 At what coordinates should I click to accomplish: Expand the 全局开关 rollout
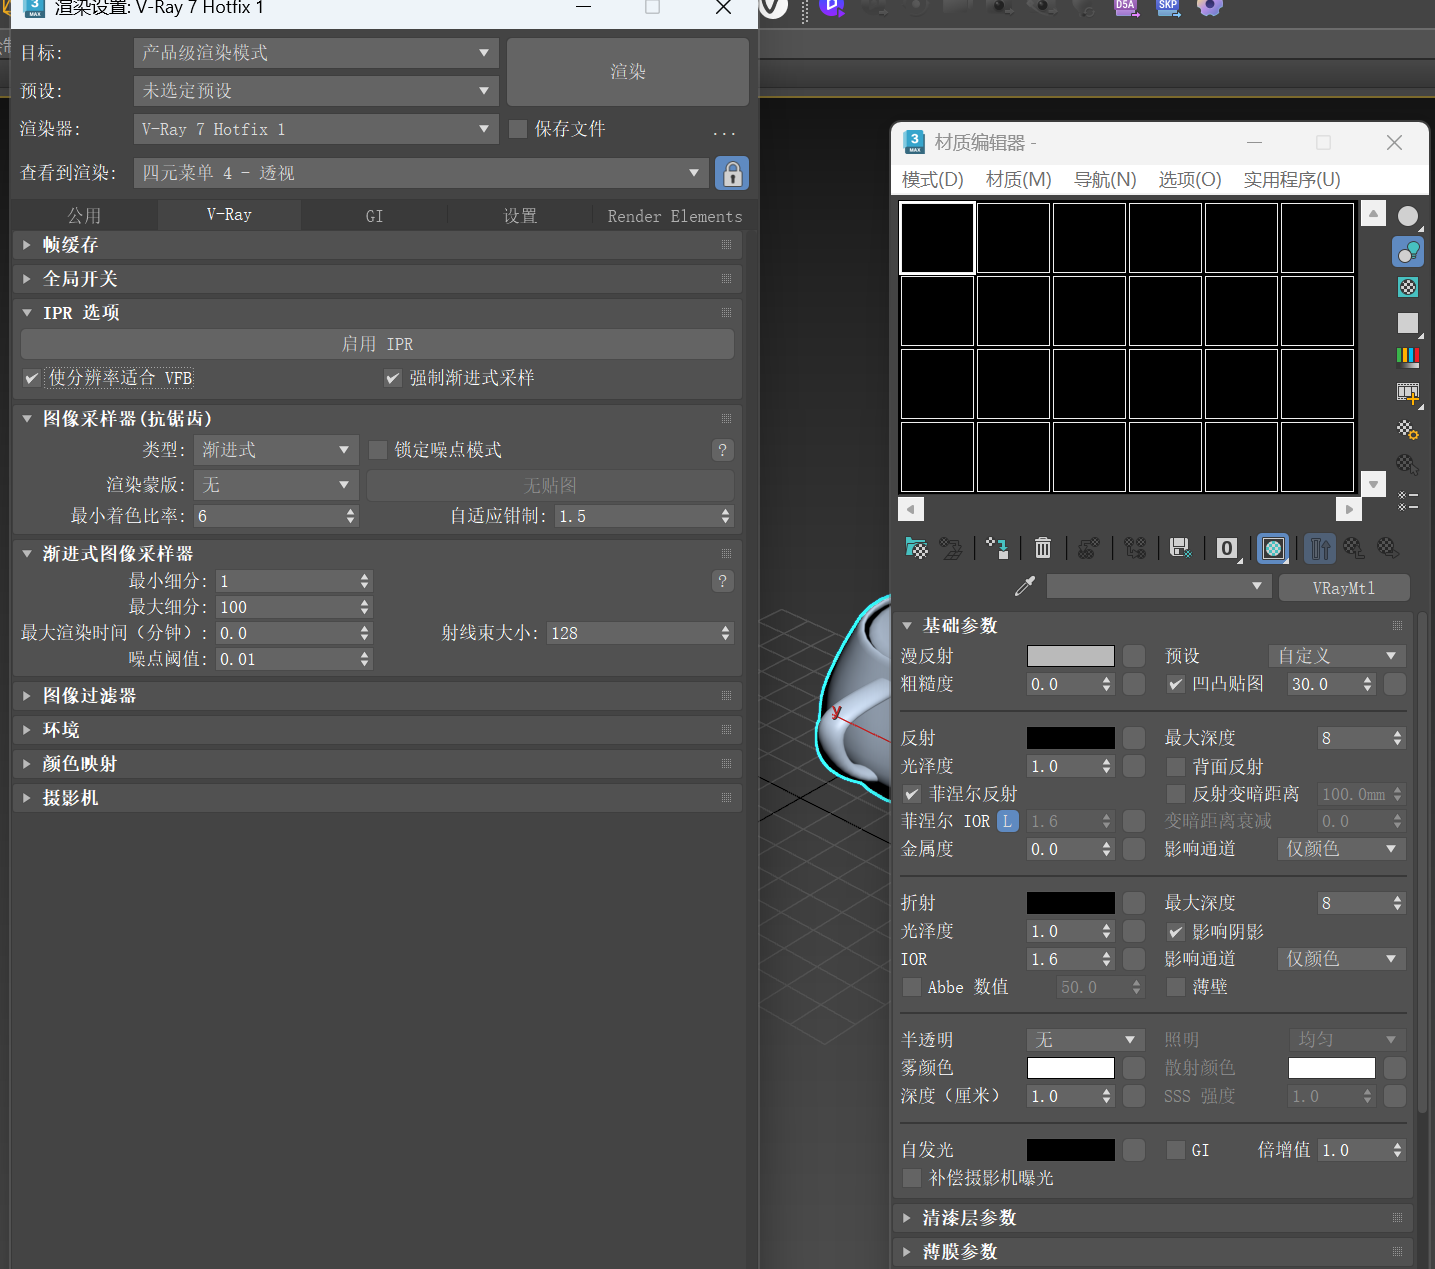tap(377, 279)
